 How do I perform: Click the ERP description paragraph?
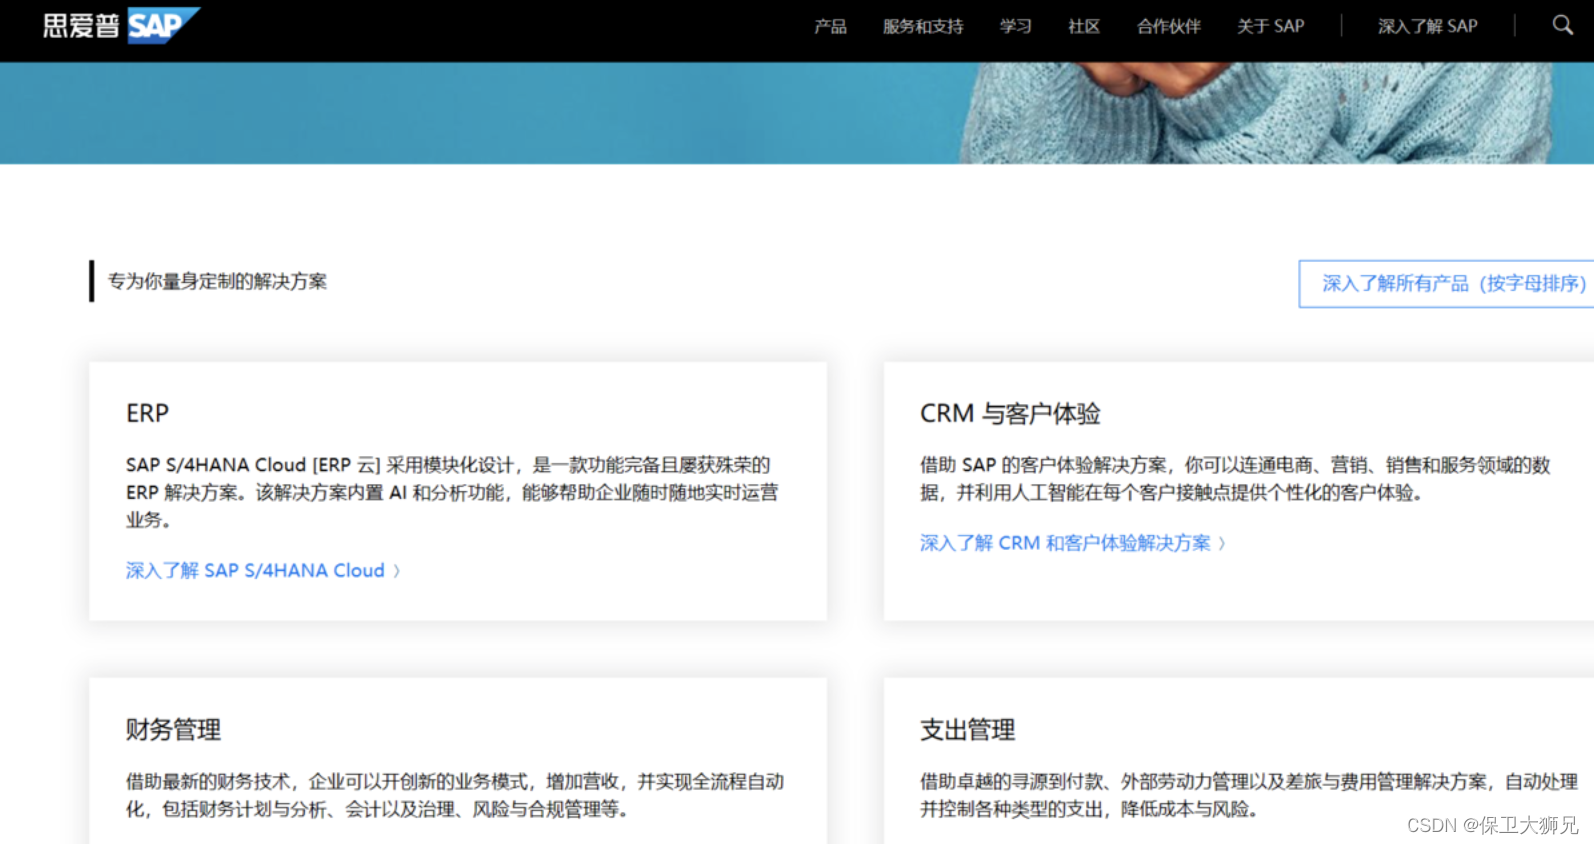coord(452,492)
